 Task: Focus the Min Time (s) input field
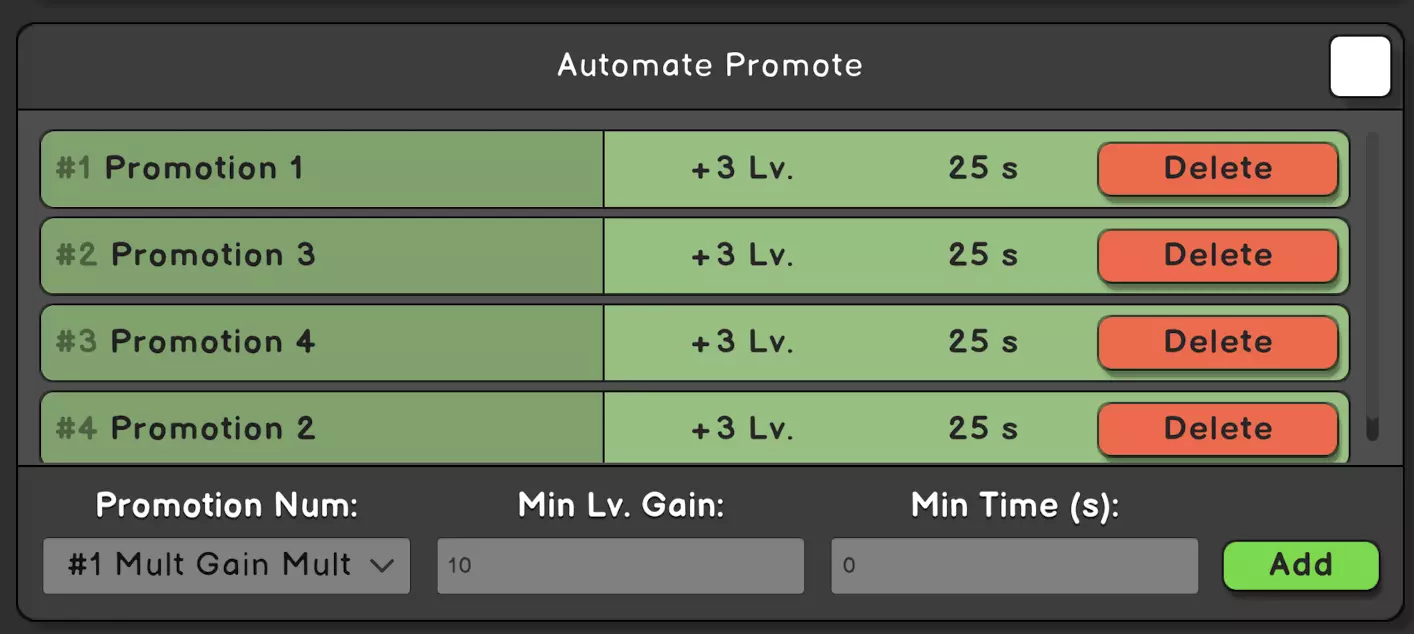(1014, 566)
